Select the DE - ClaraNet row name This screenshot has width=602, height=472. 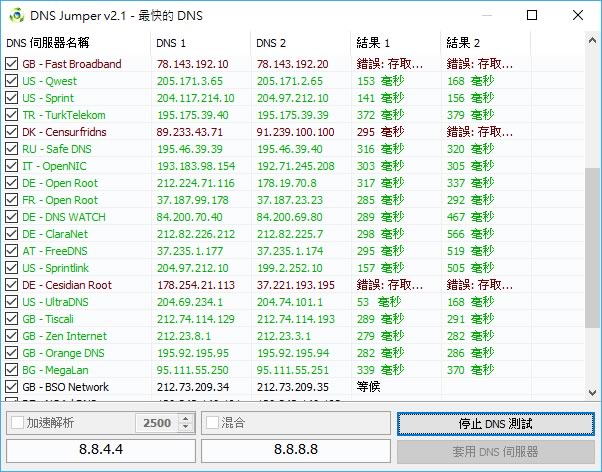click(55, 234)
